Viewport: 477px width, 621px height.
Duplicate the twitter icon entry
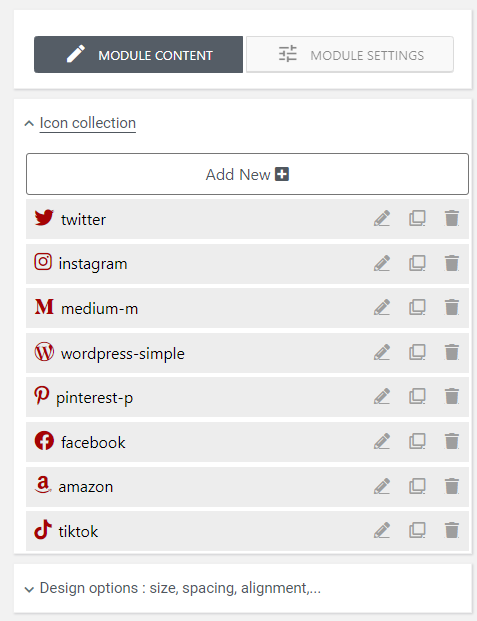[x=417, y=219]
